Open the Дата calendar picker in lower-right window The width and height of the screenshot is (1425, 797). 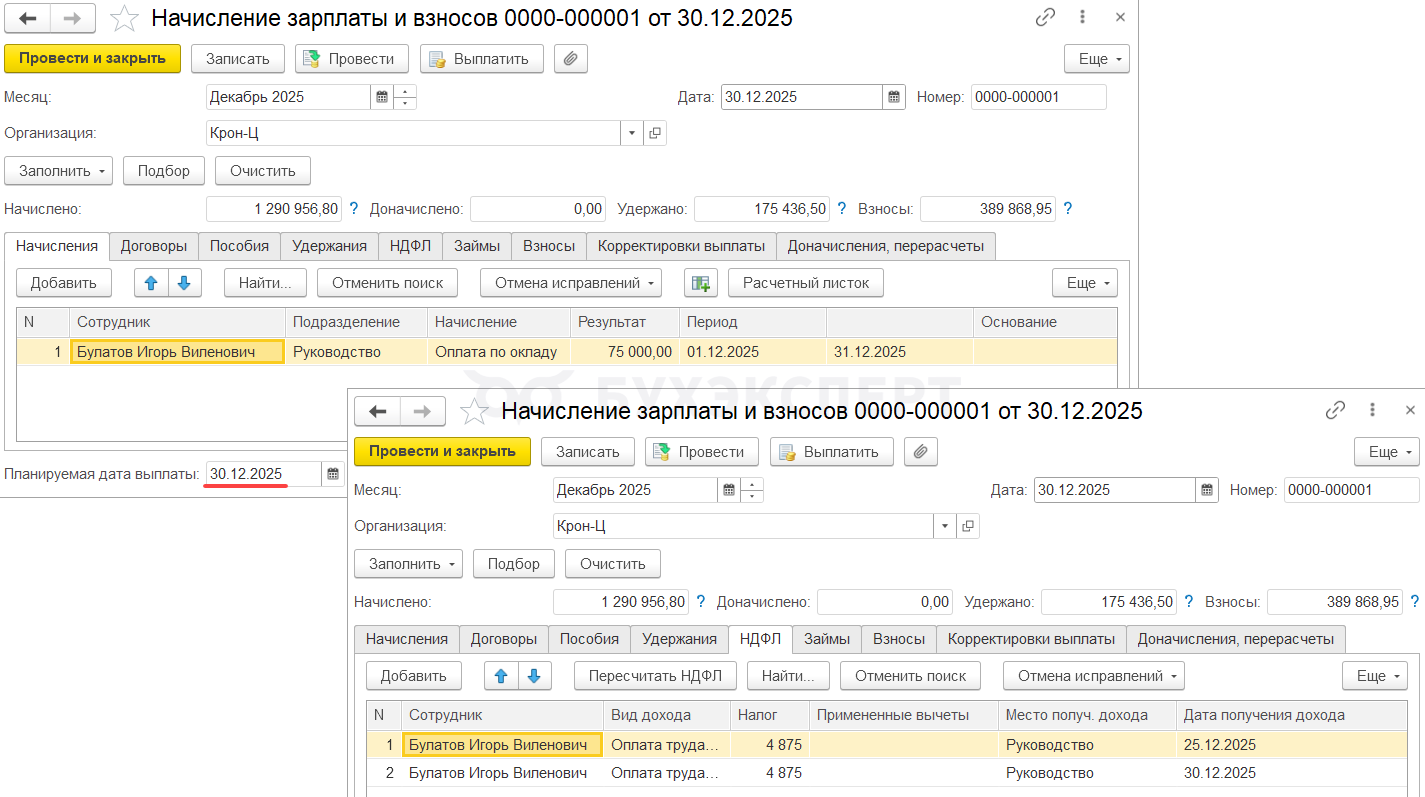pyautogui.click(x=1208, y=490)
